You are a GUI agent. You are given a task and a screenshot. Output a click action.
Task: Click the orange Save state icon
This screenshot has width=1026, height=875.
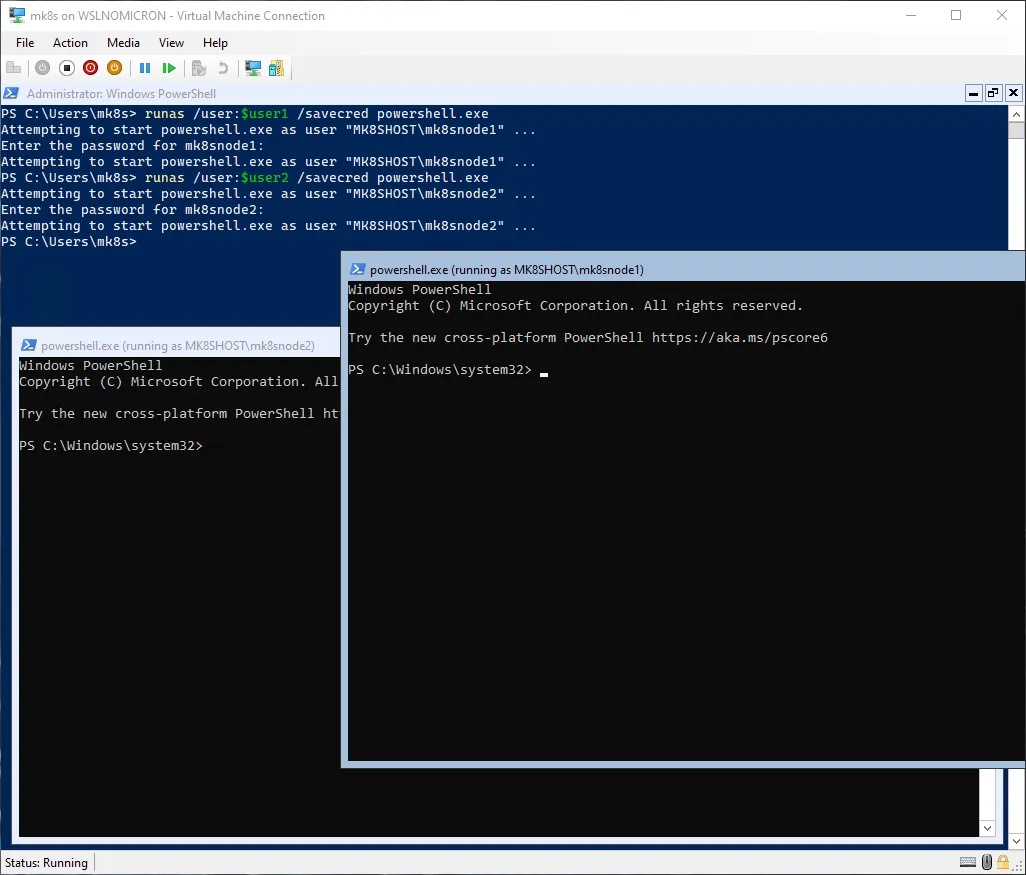(x=114, y=68)
